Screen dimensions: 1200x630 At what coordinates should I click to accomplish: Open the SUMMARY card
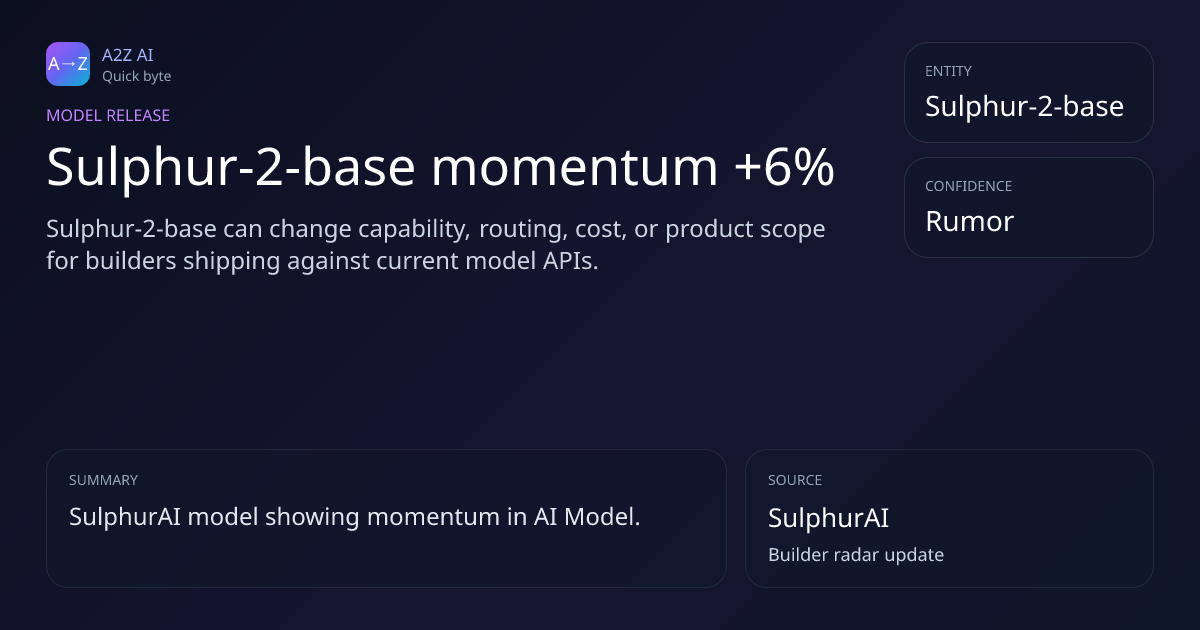click(x=386, y=518)
